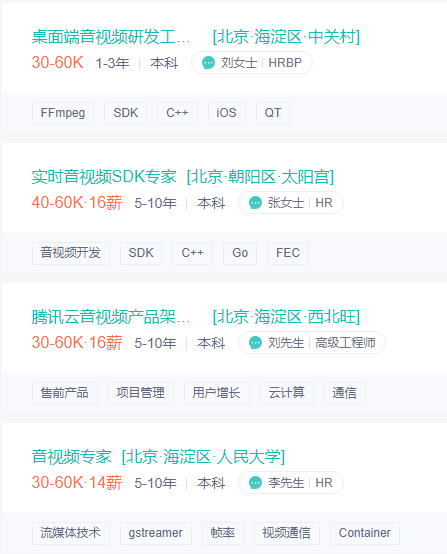447x554 pixels.
Task: Select the 项目管理 tag
Action: pyautogui.click(x=141, y=393)
